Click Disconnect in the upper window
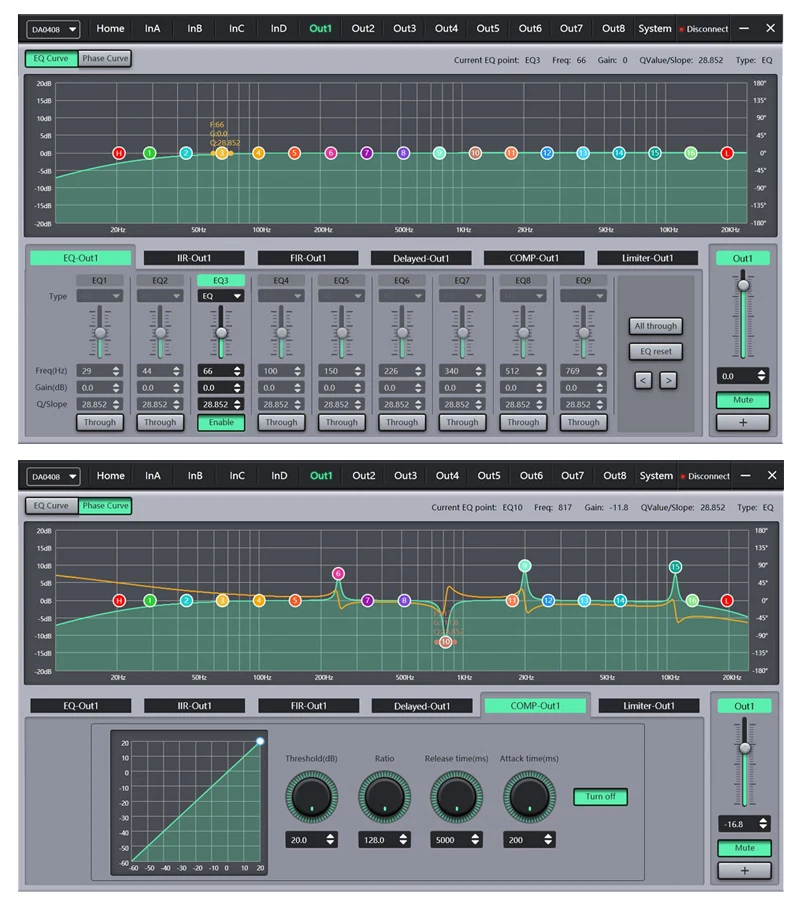Viewport: 800px width, 907px height. 704,29
